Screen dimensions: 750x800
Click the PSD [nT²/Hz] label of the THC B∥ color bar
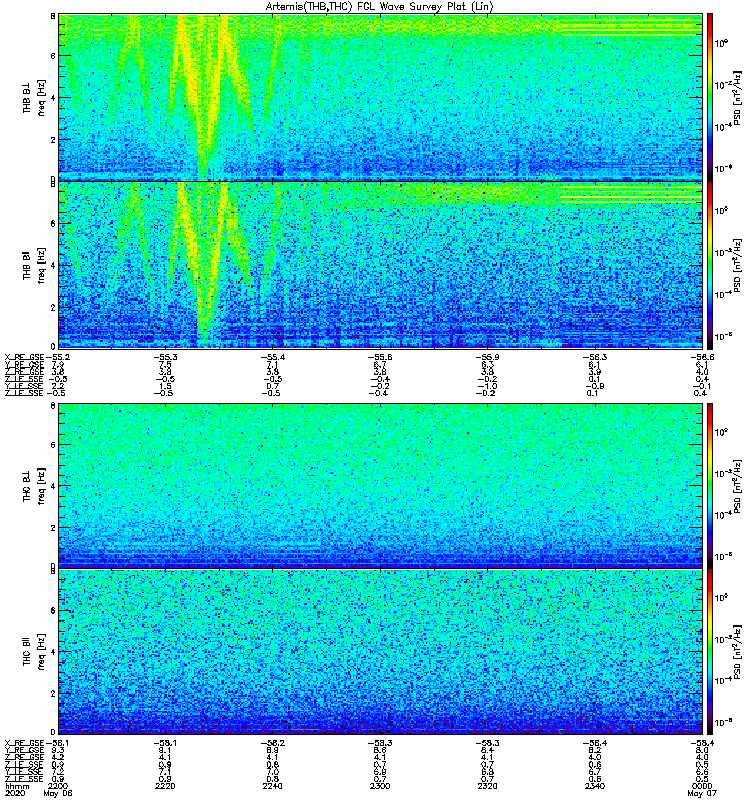click(737, 652)
